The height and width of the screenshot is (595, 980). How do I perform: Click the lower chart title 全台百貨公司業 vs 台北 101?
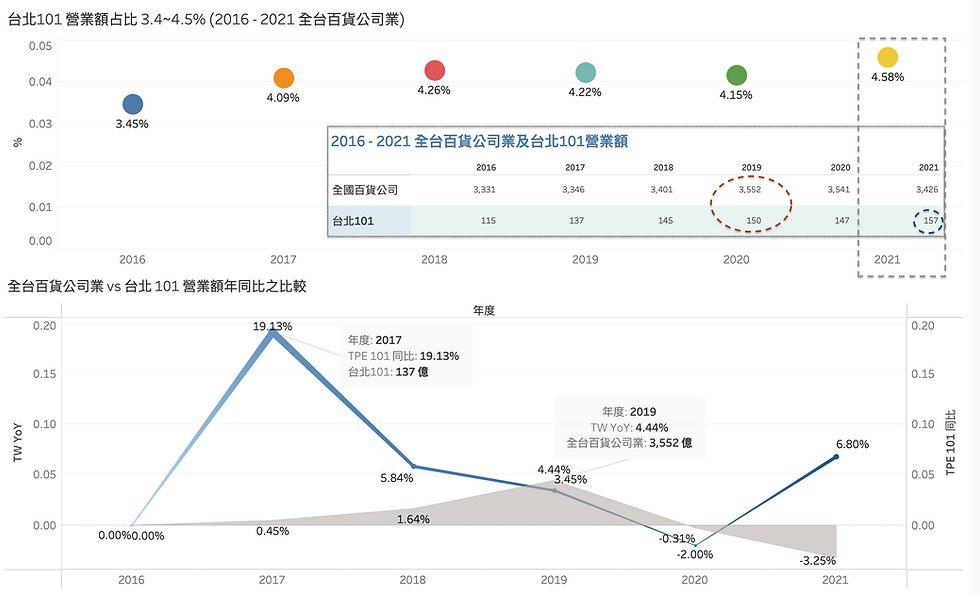[157, 286]
